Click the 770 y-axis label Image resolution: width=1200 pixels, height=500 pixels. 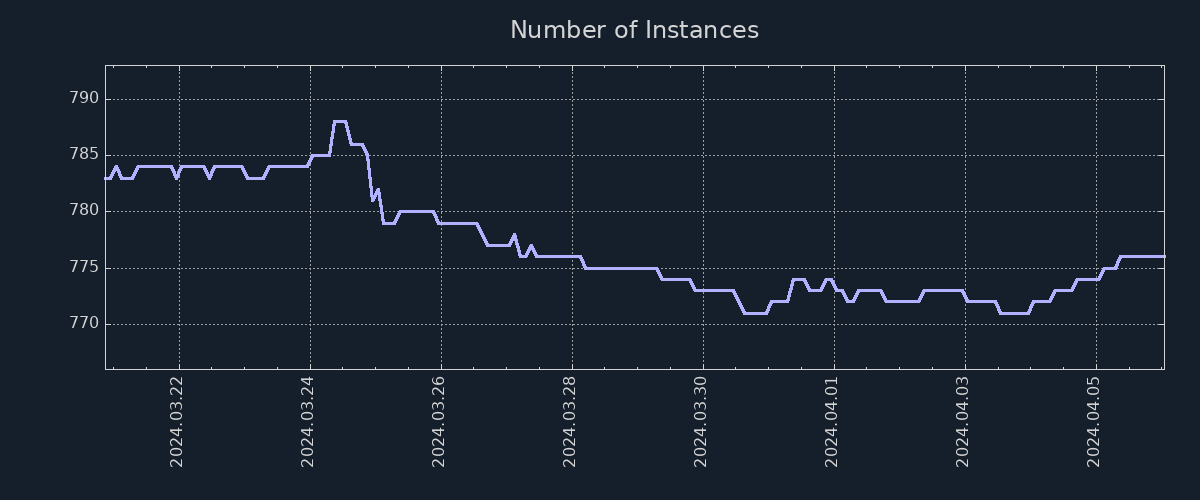click(84, 324)
